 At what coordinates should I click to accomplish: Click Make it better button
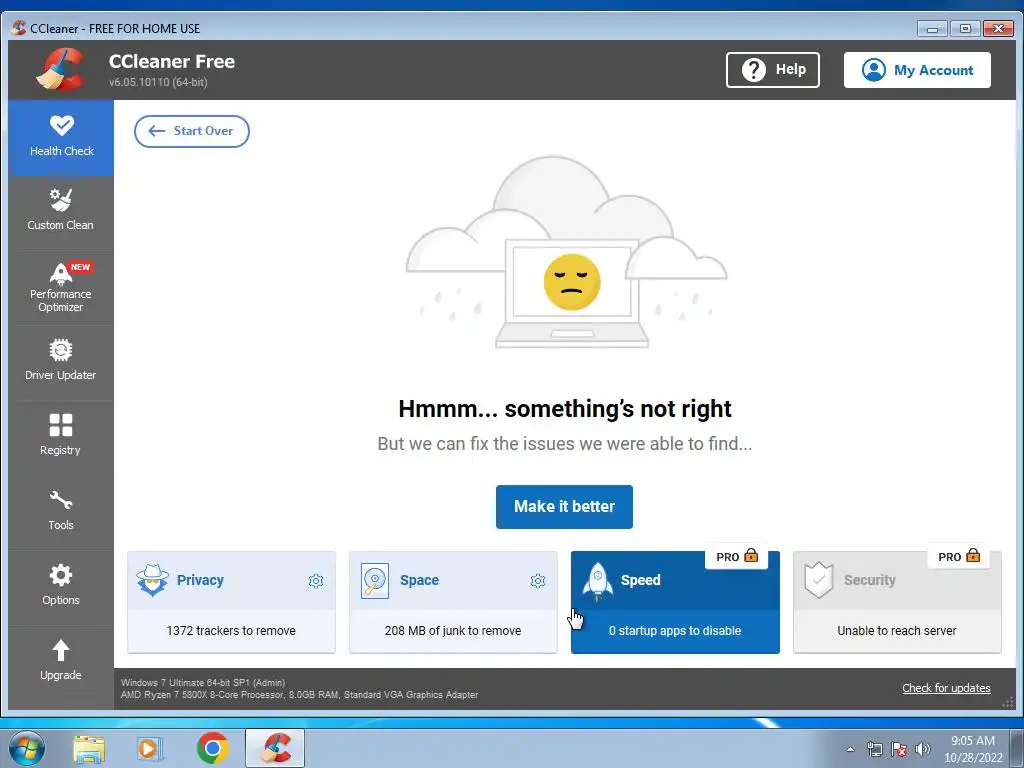(564, 507)
